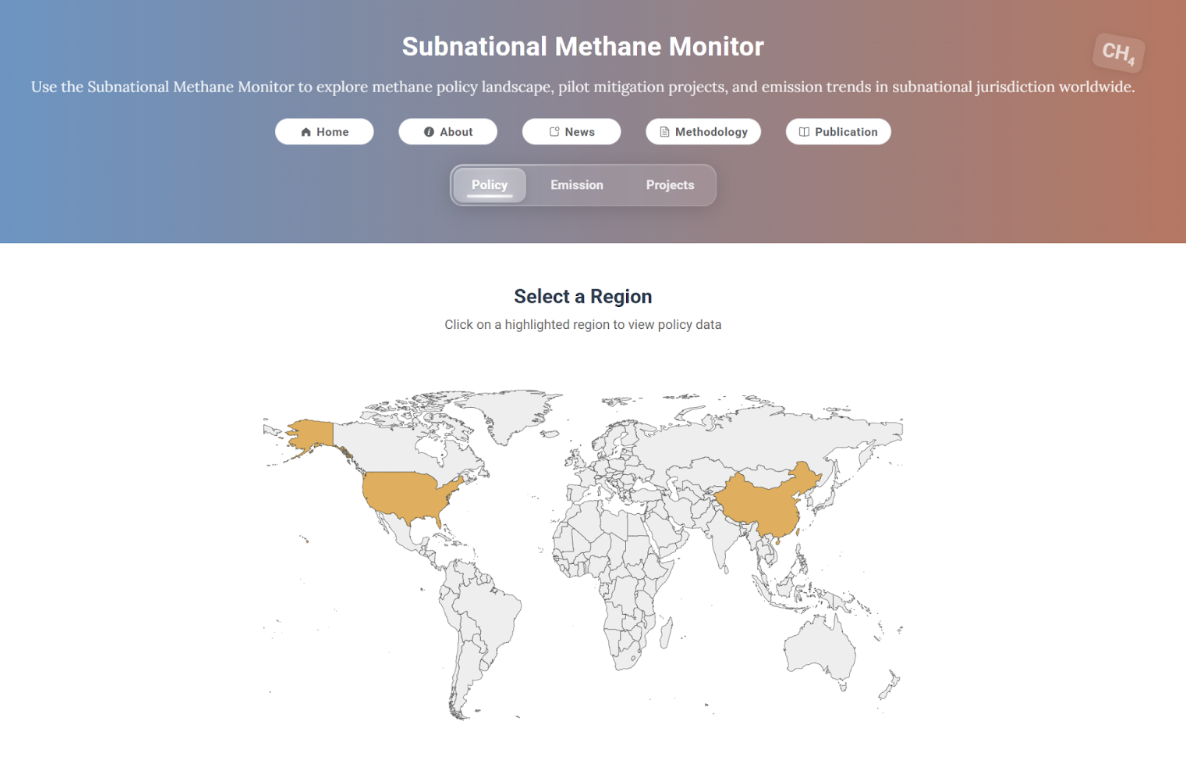Click the Publication button label

click(846, 132)
